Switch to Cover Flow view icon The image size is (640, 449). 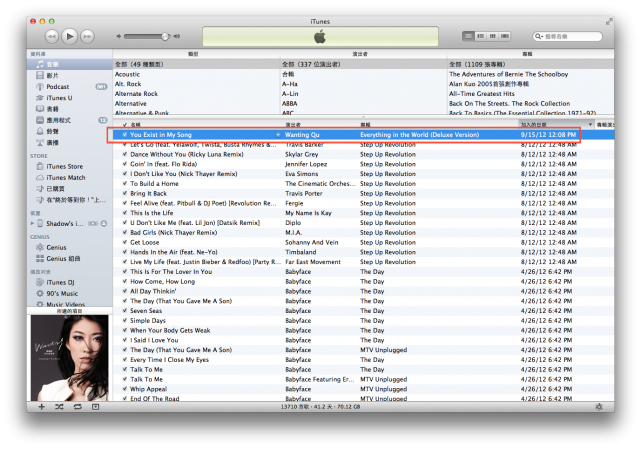point(505,36)
